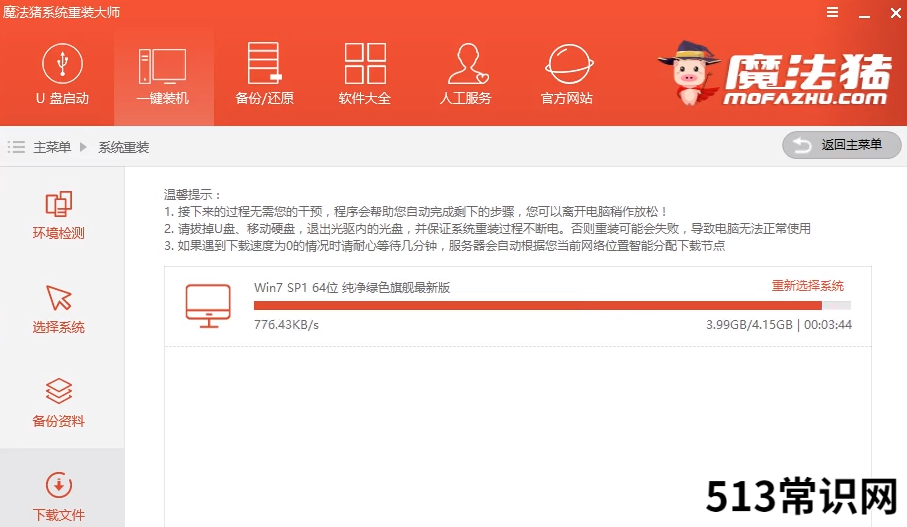Select the 选择系统 step in sidebar
This screenshot has width=907, height=527.
[58, 309]
